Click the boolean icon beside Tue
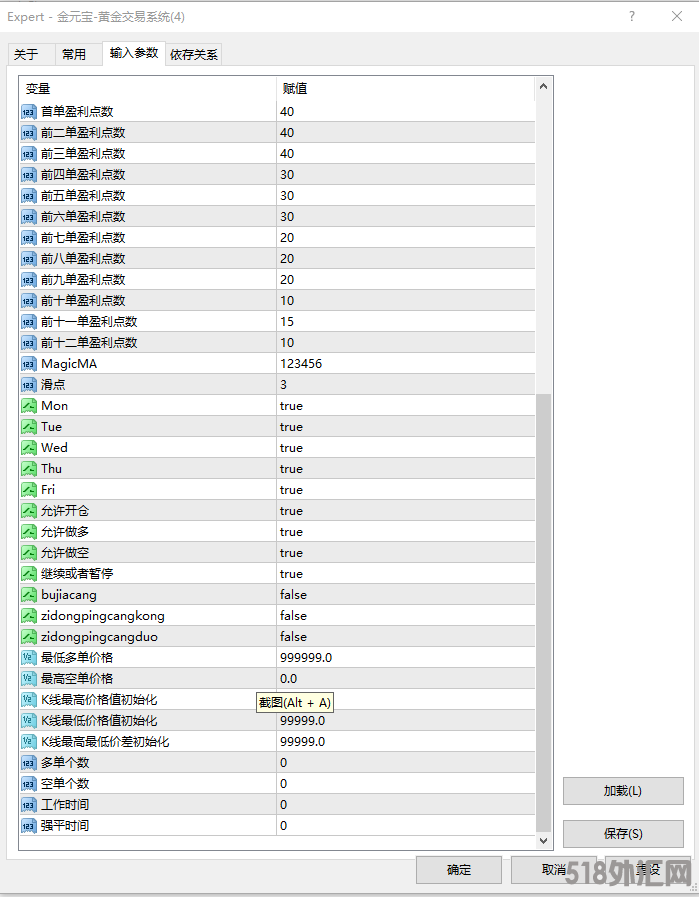Screen dimensions: 699x897 29,427
